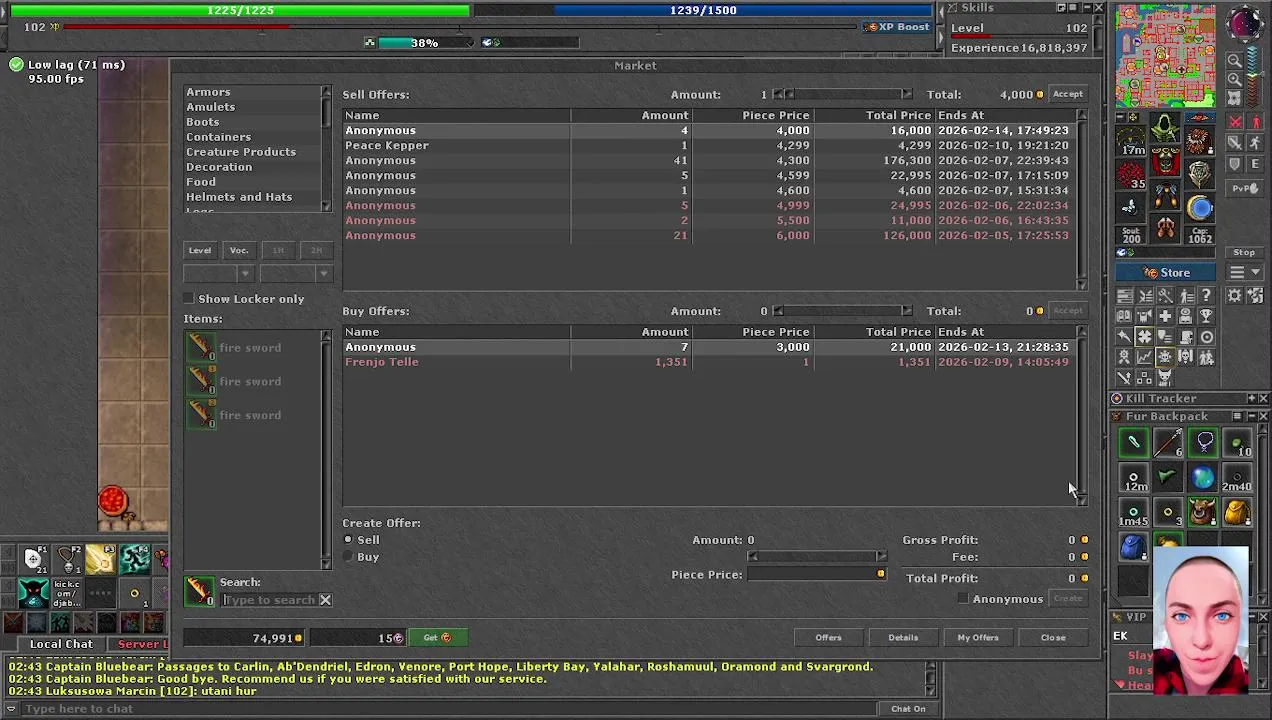Screen dimensions: 1272x720
Task: Click the Type here to chat field
Action: point(450,709)
